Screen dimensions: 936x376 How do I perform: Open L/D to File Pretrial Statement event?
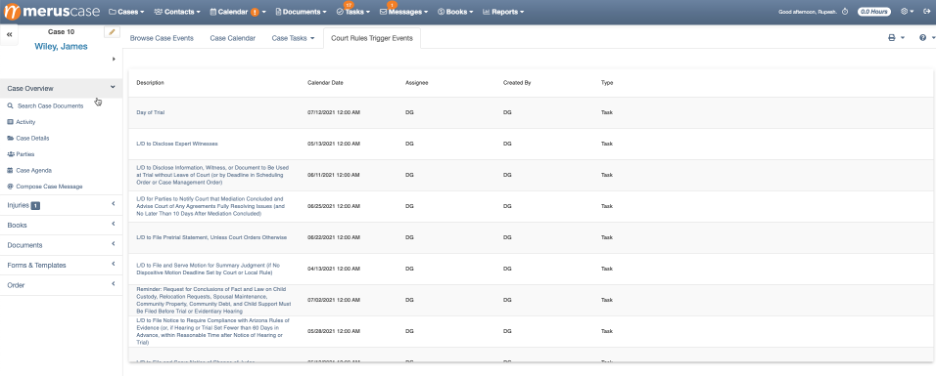[211, 237]
